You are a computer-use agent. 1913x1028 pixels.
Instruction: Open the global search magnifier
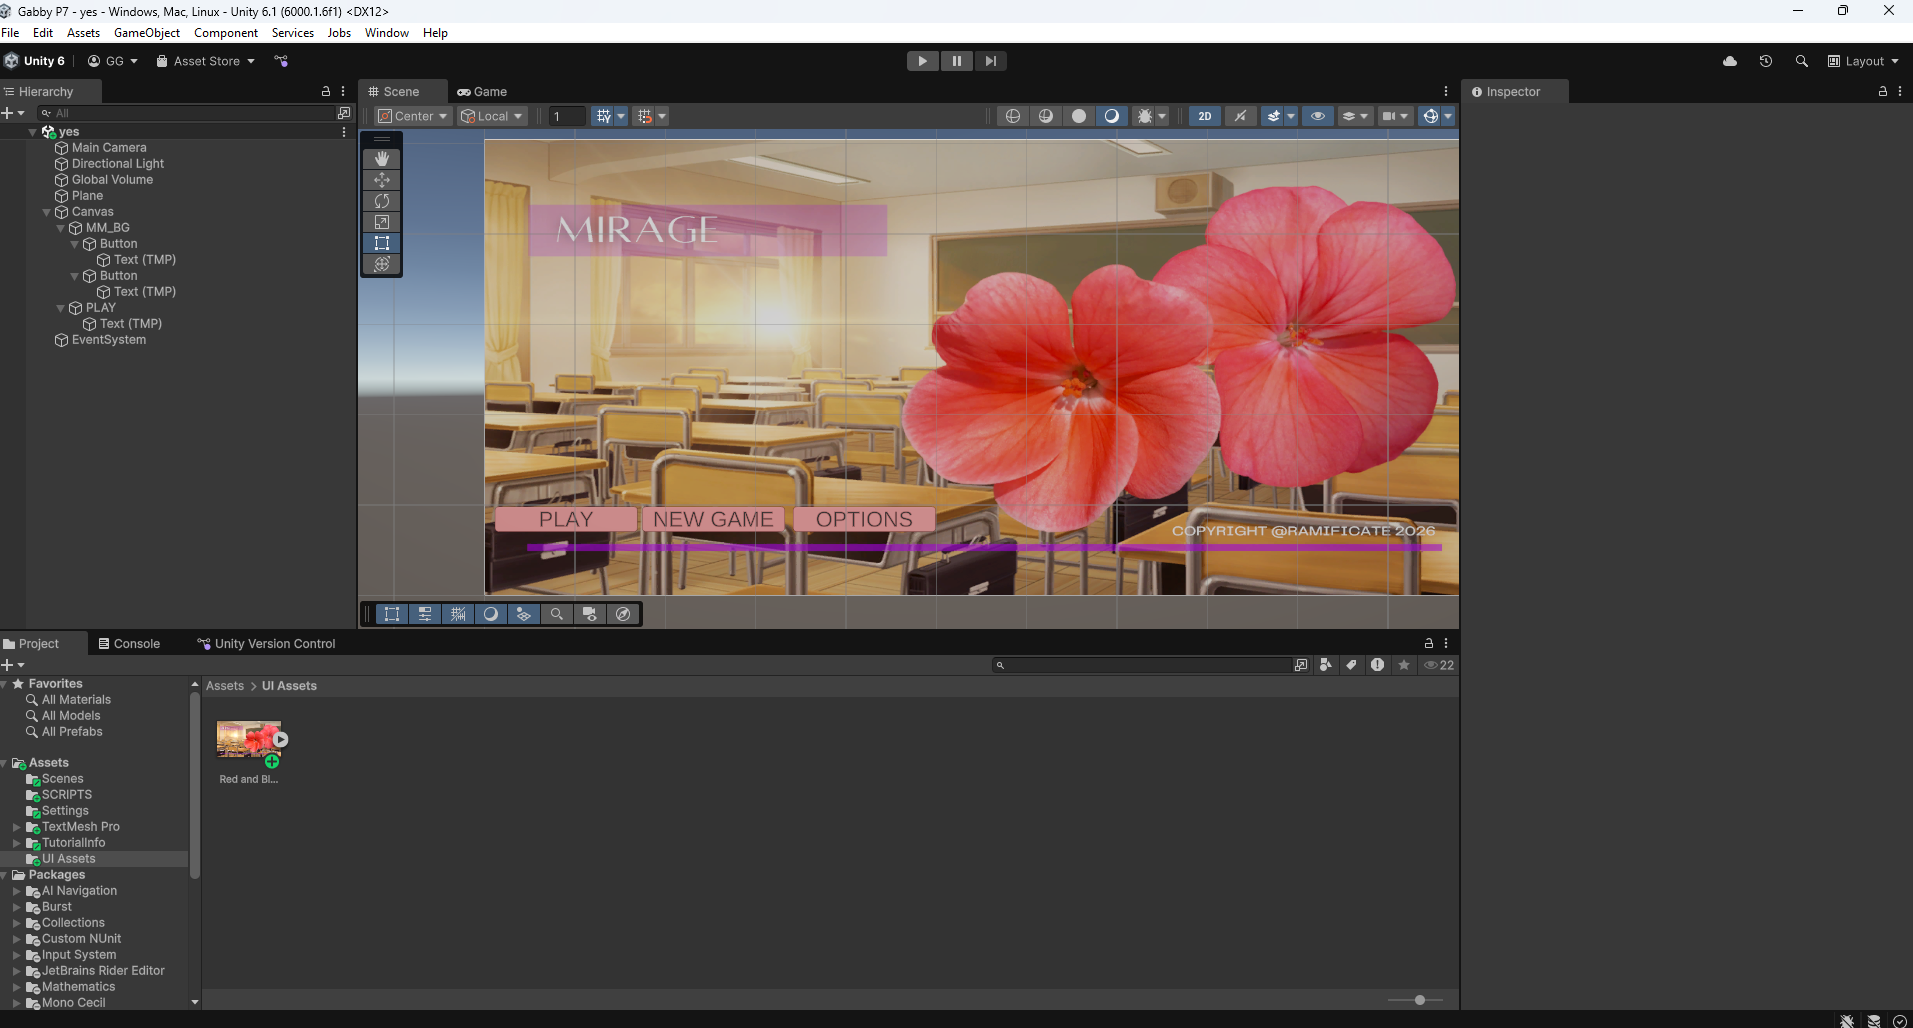(x=1802, y=61)
